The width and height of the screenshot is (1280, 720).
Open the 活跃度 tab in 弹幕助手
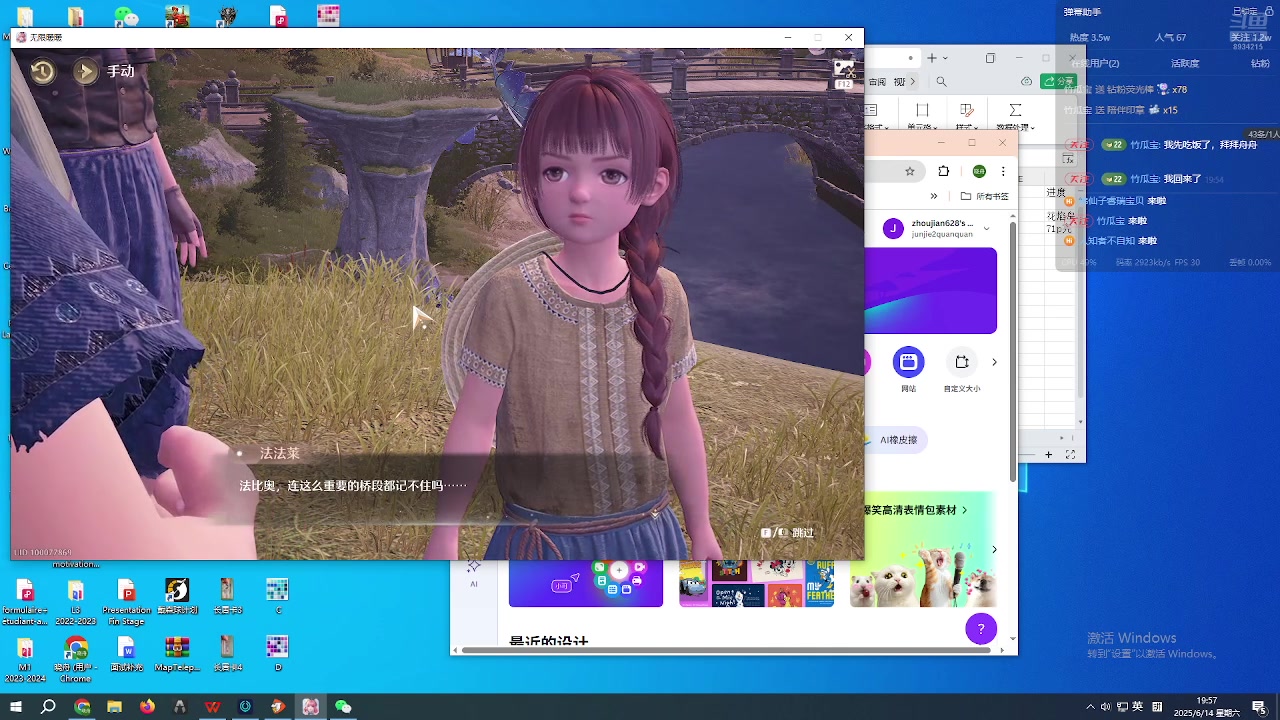pyautogui.click(x=1185, y=64)
